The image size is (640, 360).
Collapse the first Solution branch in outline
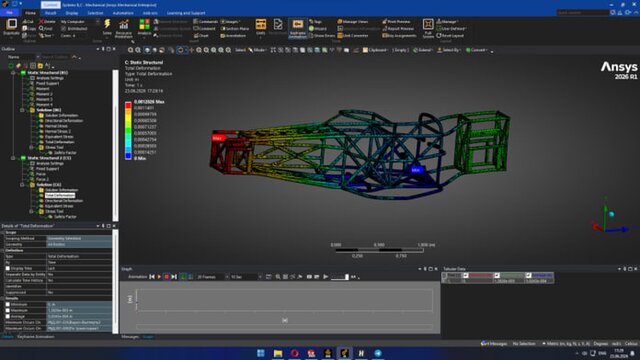pos(22,110)
